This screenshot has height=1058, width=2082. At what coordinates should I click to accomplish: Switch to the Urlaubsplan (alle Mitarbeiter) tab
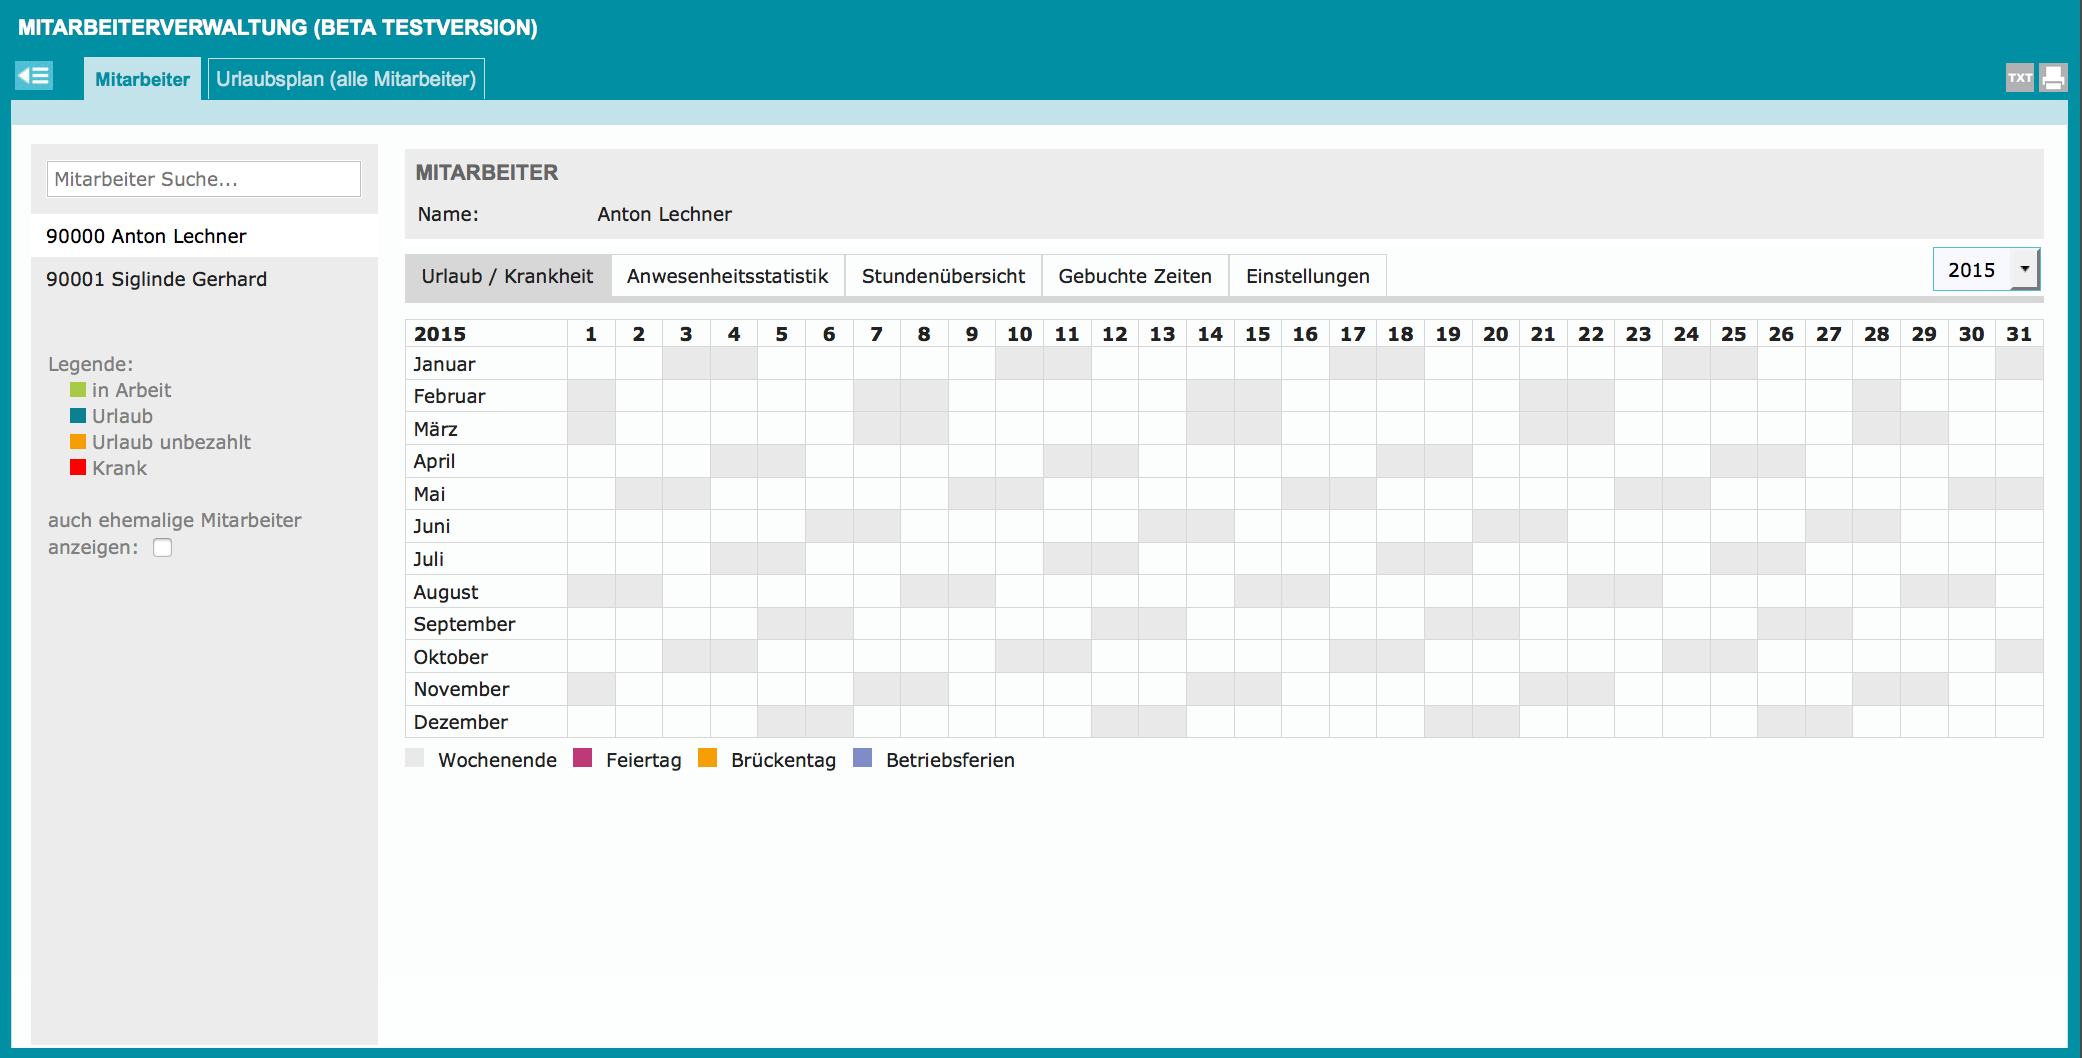pos(346,79)
